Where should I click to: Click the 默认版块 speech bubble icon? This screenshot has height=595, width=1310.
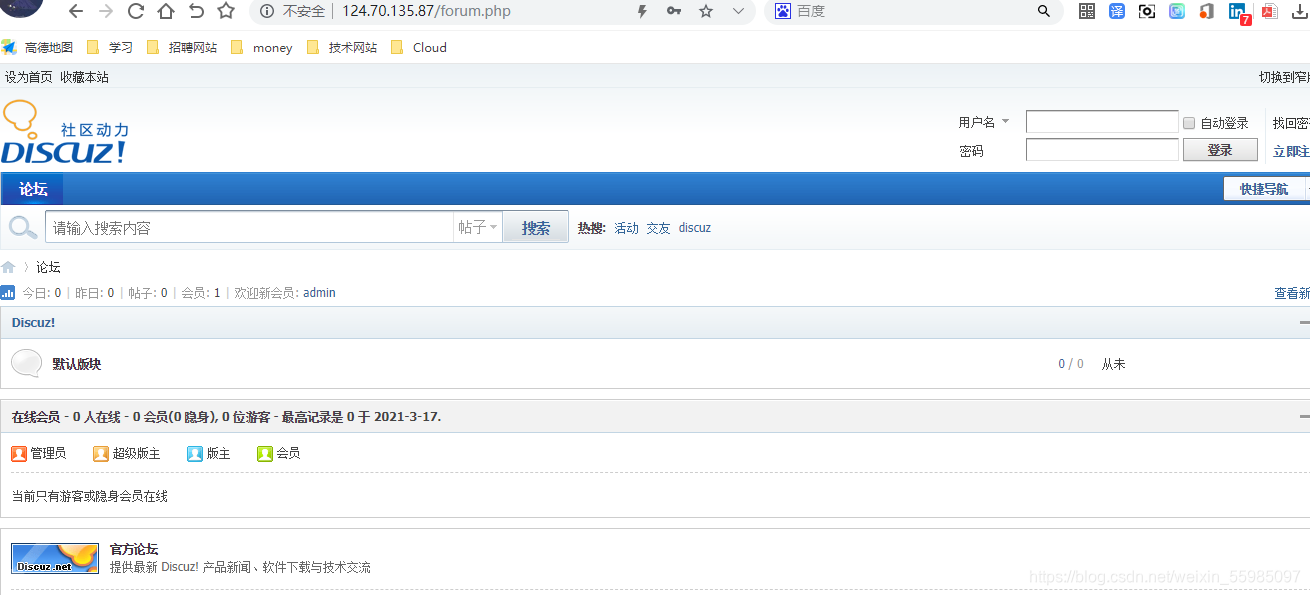pos(27,364)
